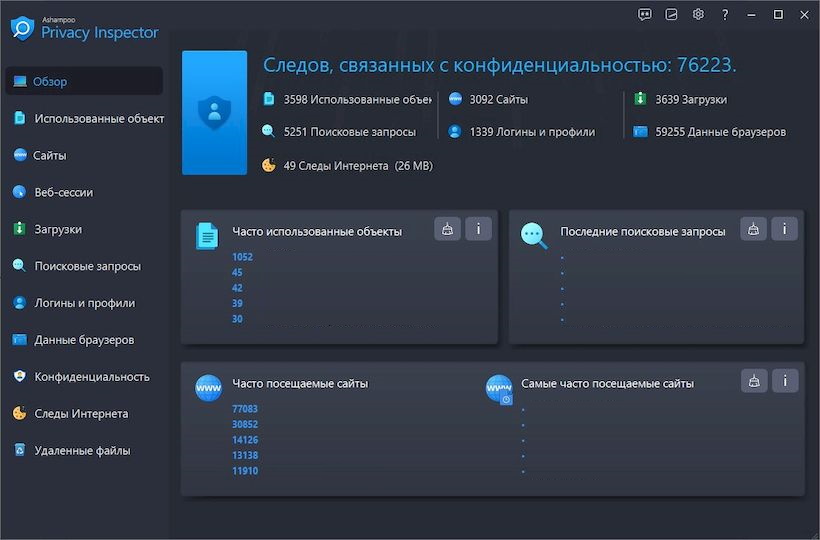Image resolution: width=820 pixels, height=540 pixels.
Task: Click the skin/appearance icon in title bar
Action: pyautogui.click(x=671, y=15)
